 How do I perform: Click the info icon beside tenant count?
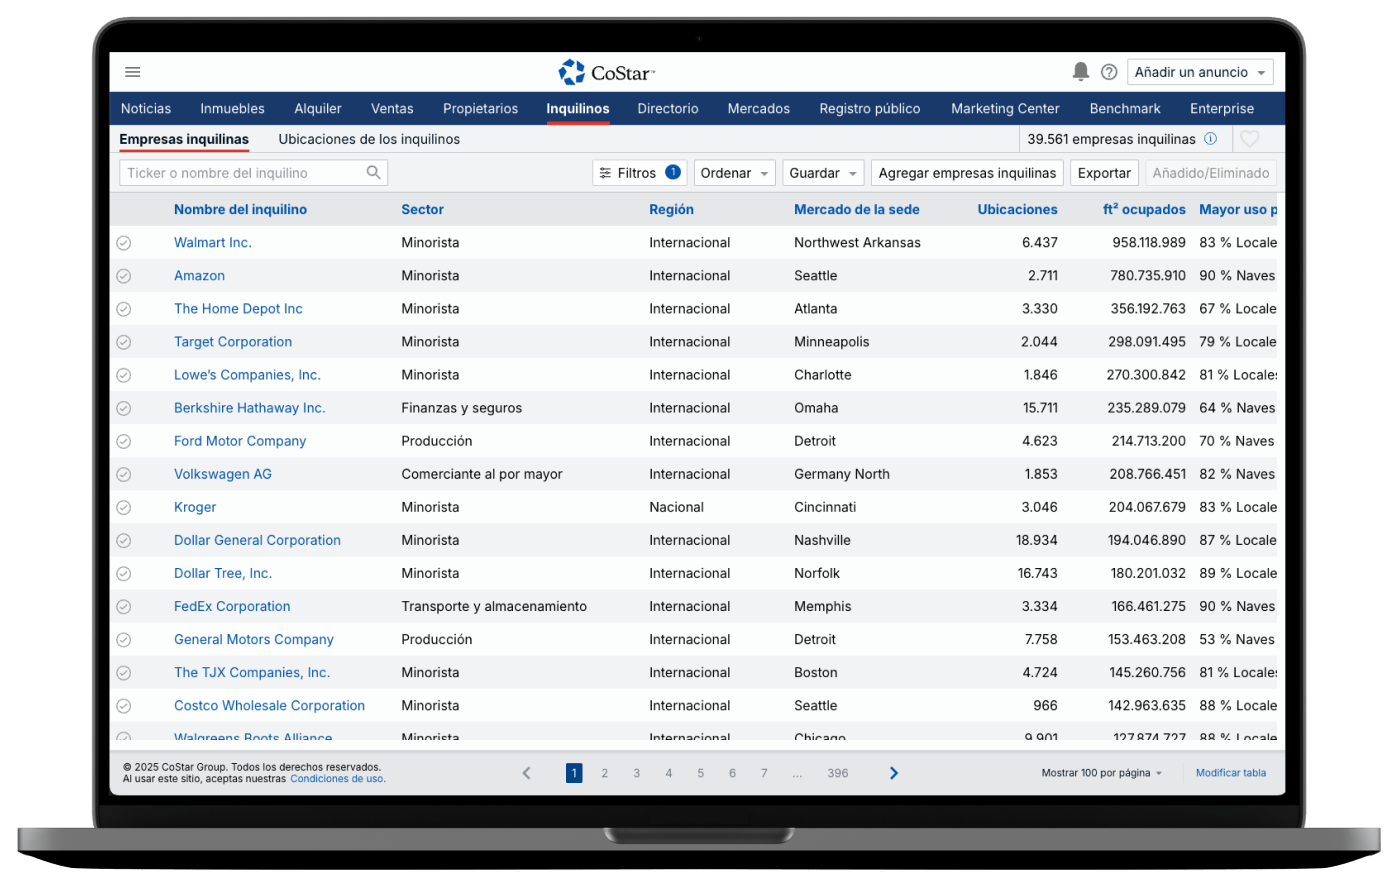pos(1210,139)
